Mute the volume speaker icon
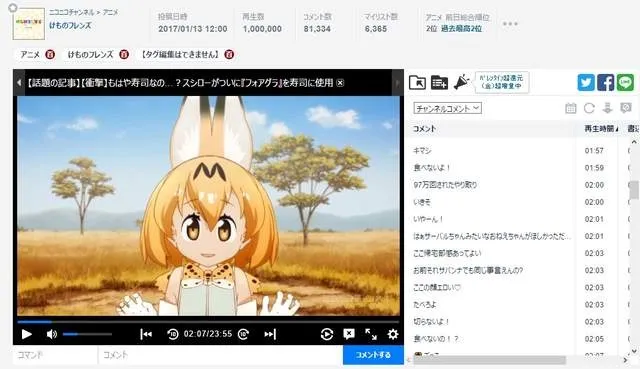Screen dimensions: 640x369 [51, 334]
